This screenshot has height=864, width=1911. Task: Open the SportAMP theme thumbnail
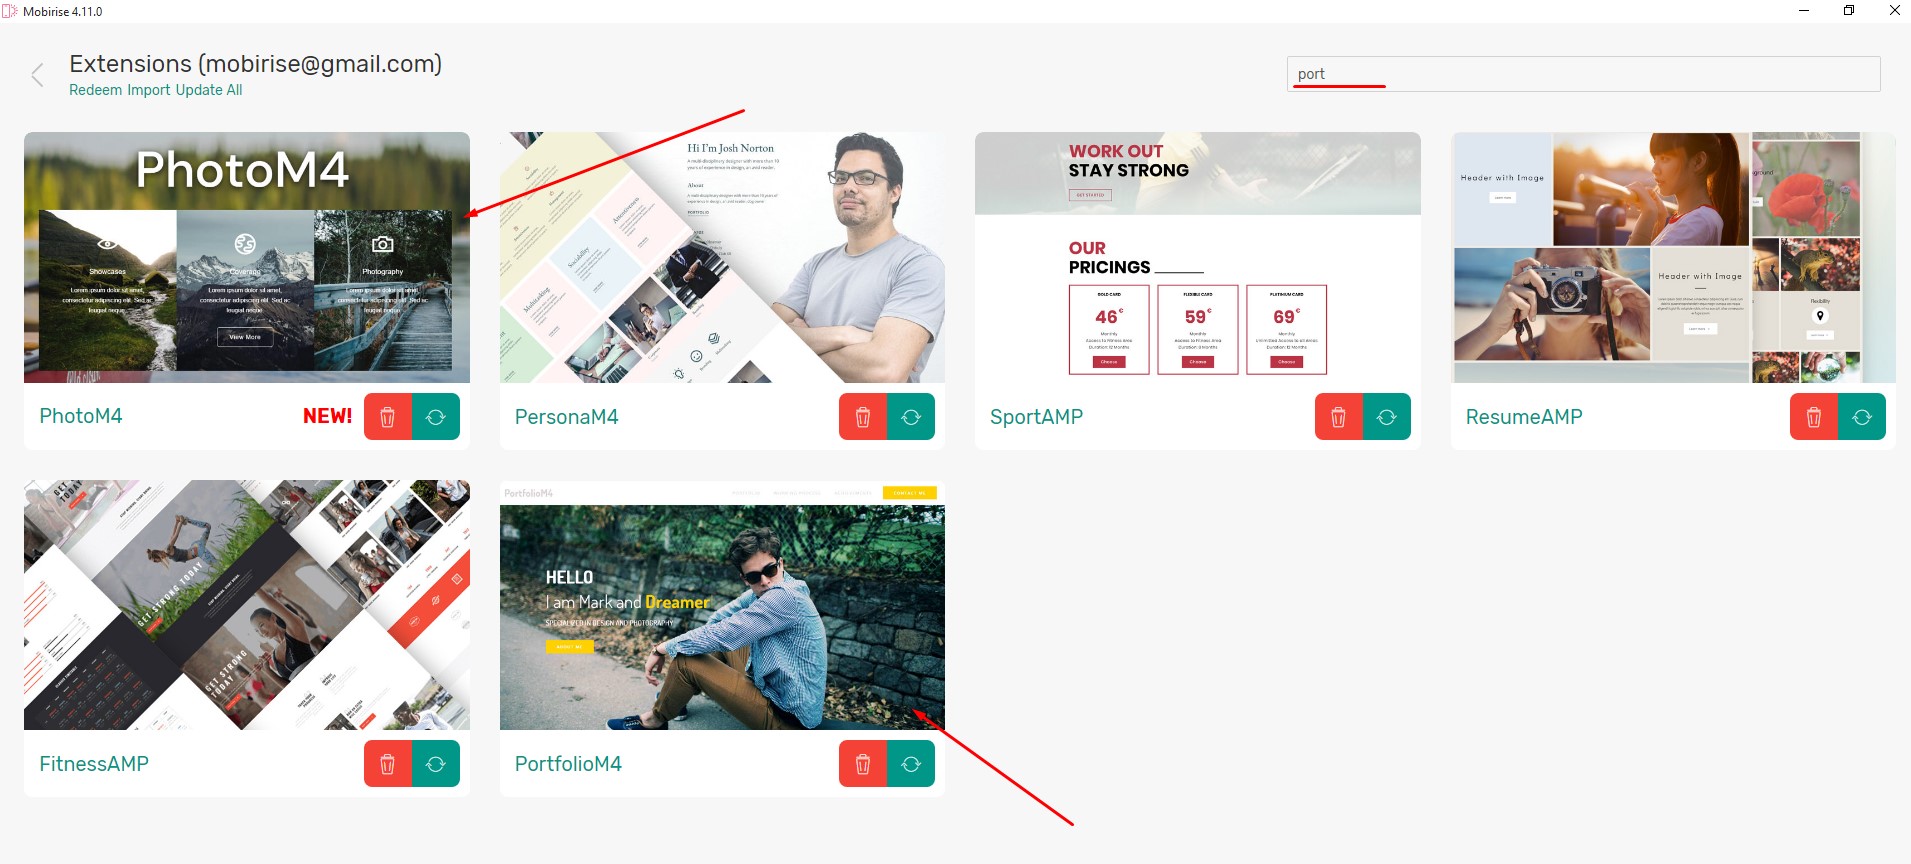coord(1198,257)
